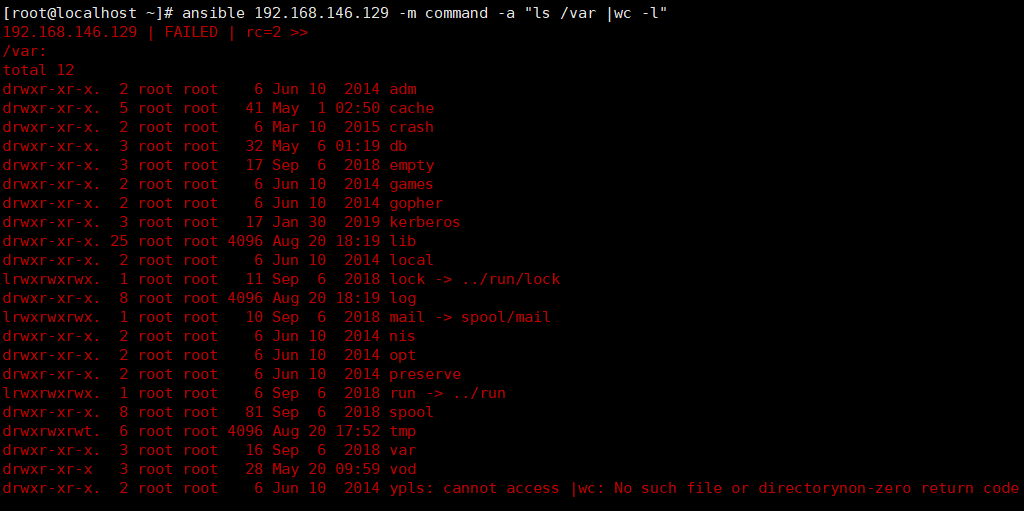This screenshot has width=1024, height=511.
Task: Click the "vod" directory name
Action: [403, 469]
